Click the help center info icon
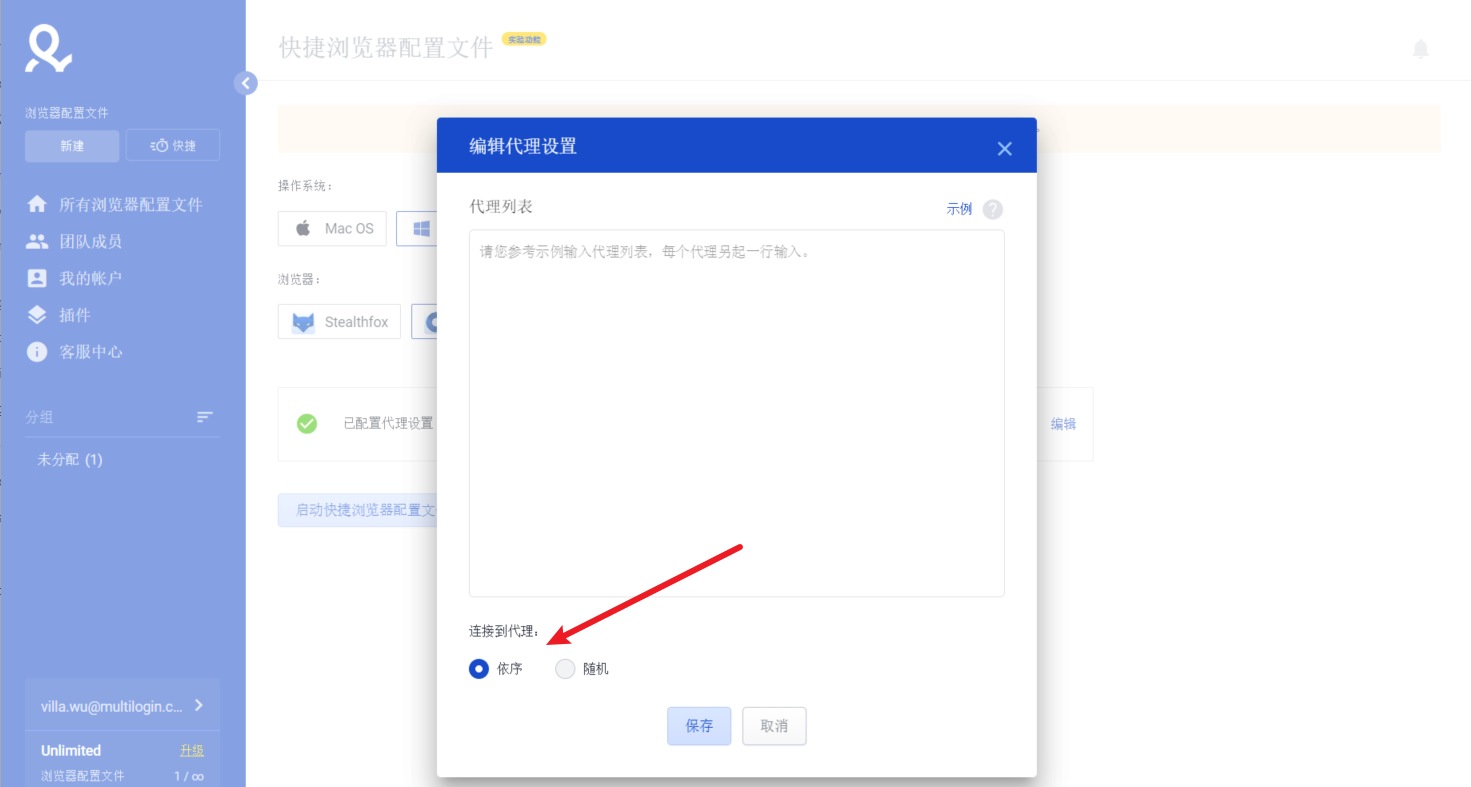Viewport: 1471px width, 787px height. point(37,352)
